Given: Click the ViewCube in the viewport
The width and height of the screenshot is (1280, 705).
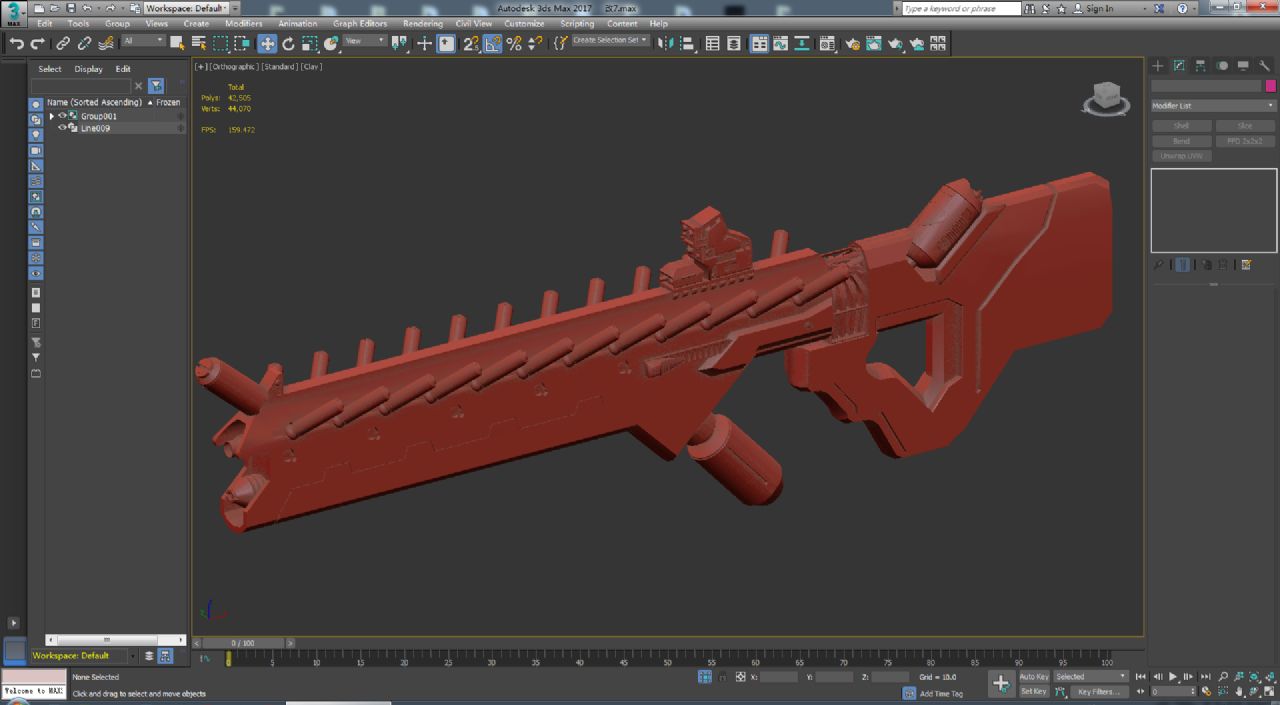Looking at the screenshot, I should (x=1106, y=99).
